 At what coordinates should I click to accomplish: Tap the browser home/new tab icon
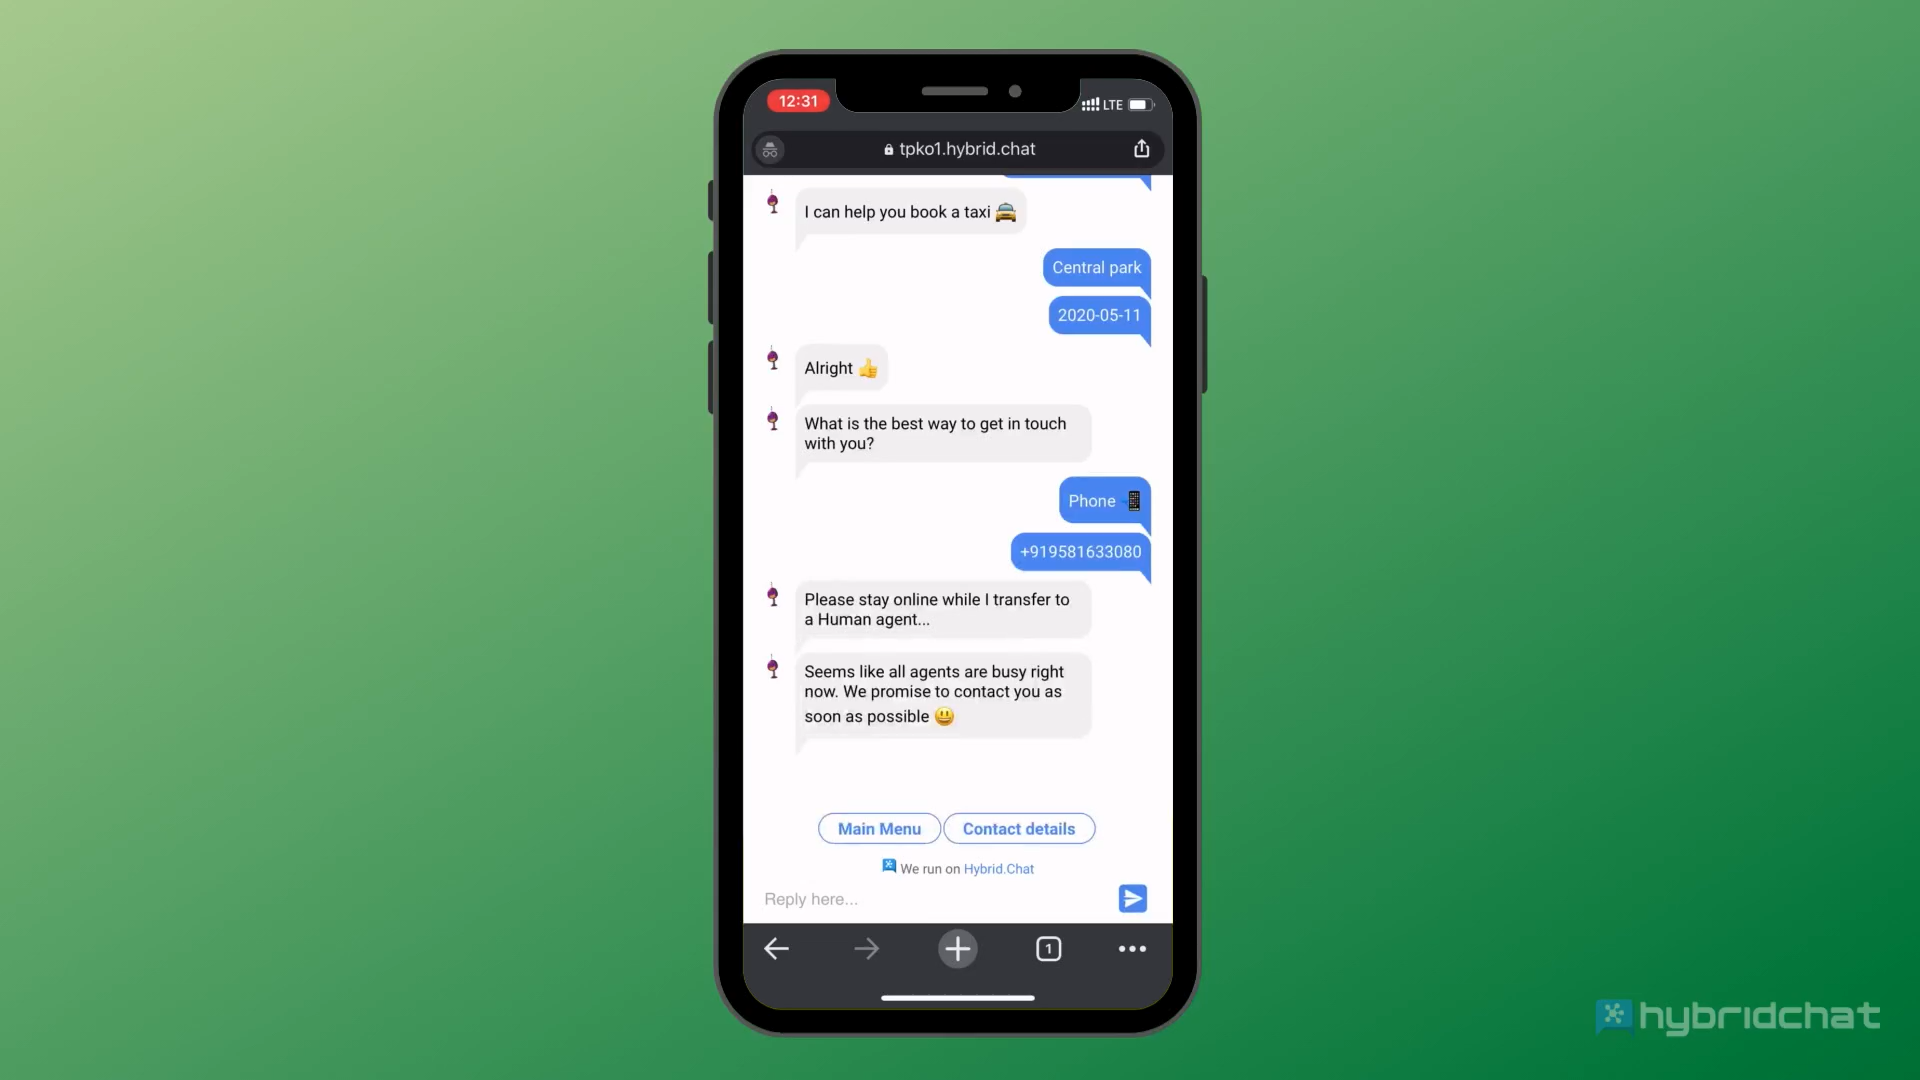click(957, 947)
